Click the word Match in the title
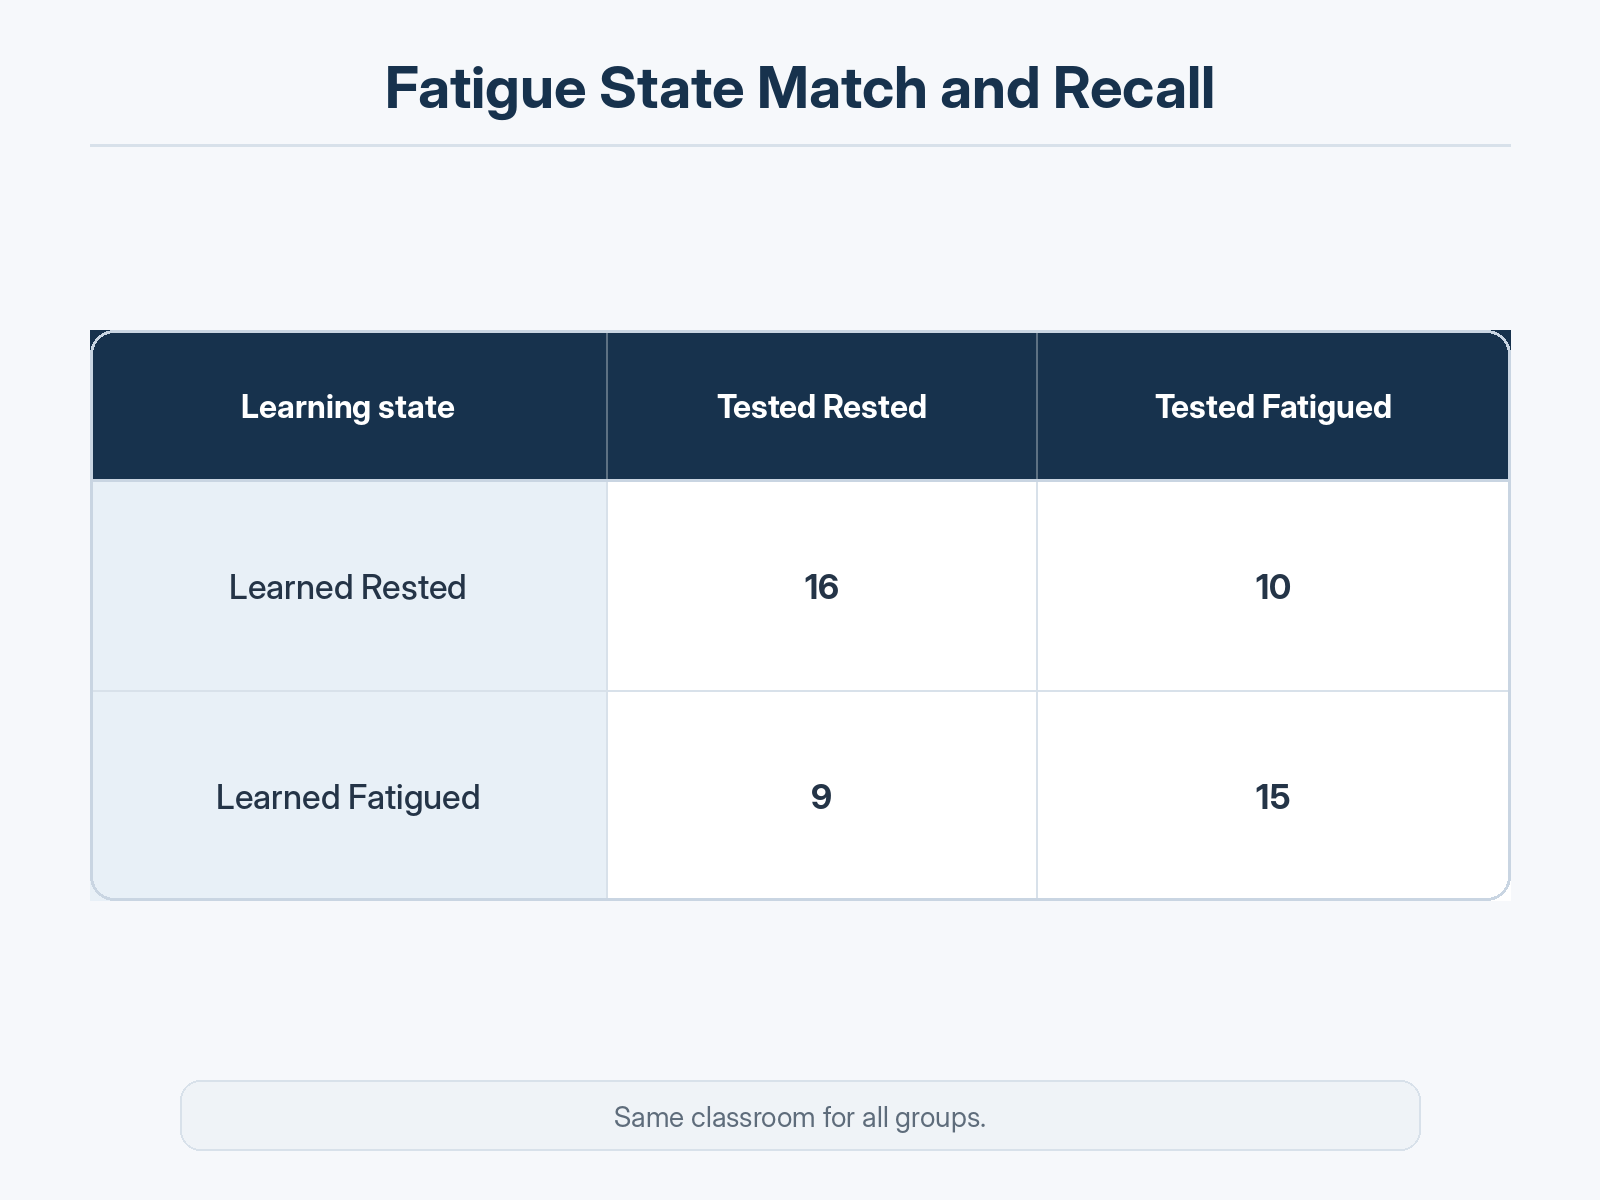Screen dimensions: 1600x1200 tap(842, 88)
